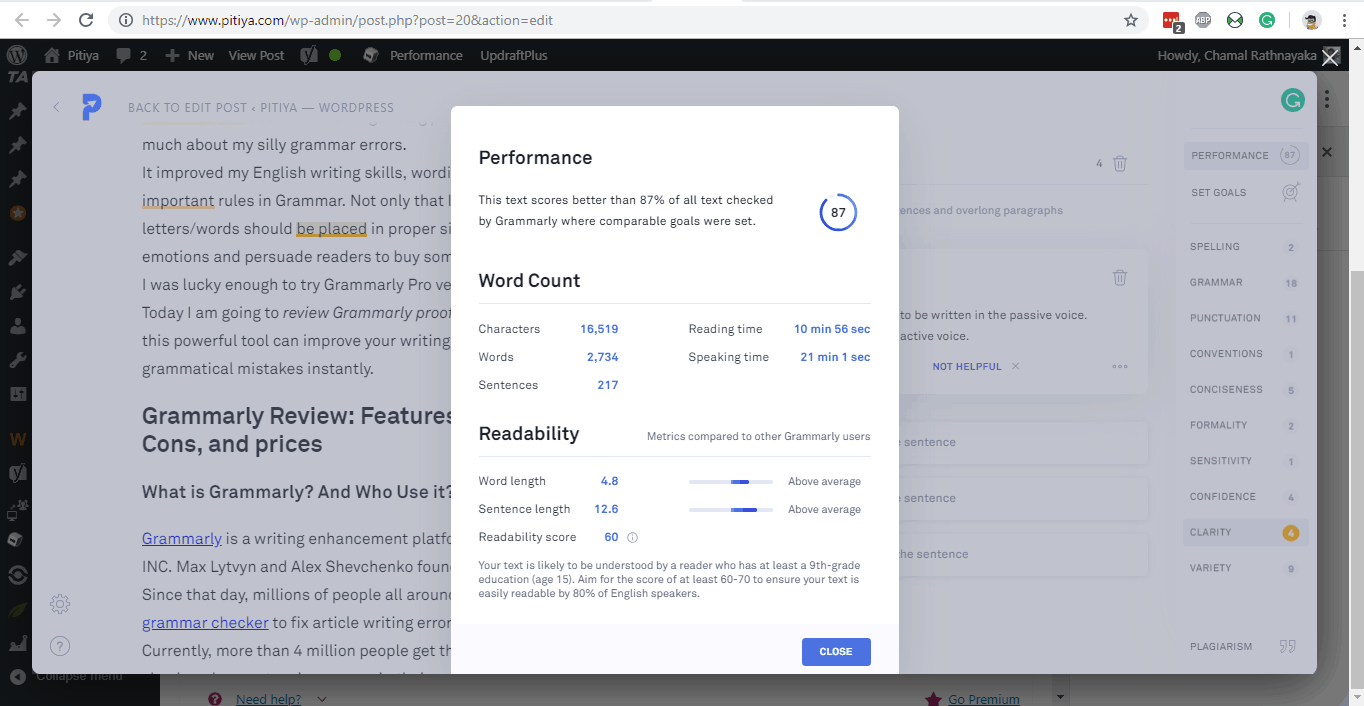Click the Reading time value
Viewport: 1364px width, 706px height.
coord(832,329)
